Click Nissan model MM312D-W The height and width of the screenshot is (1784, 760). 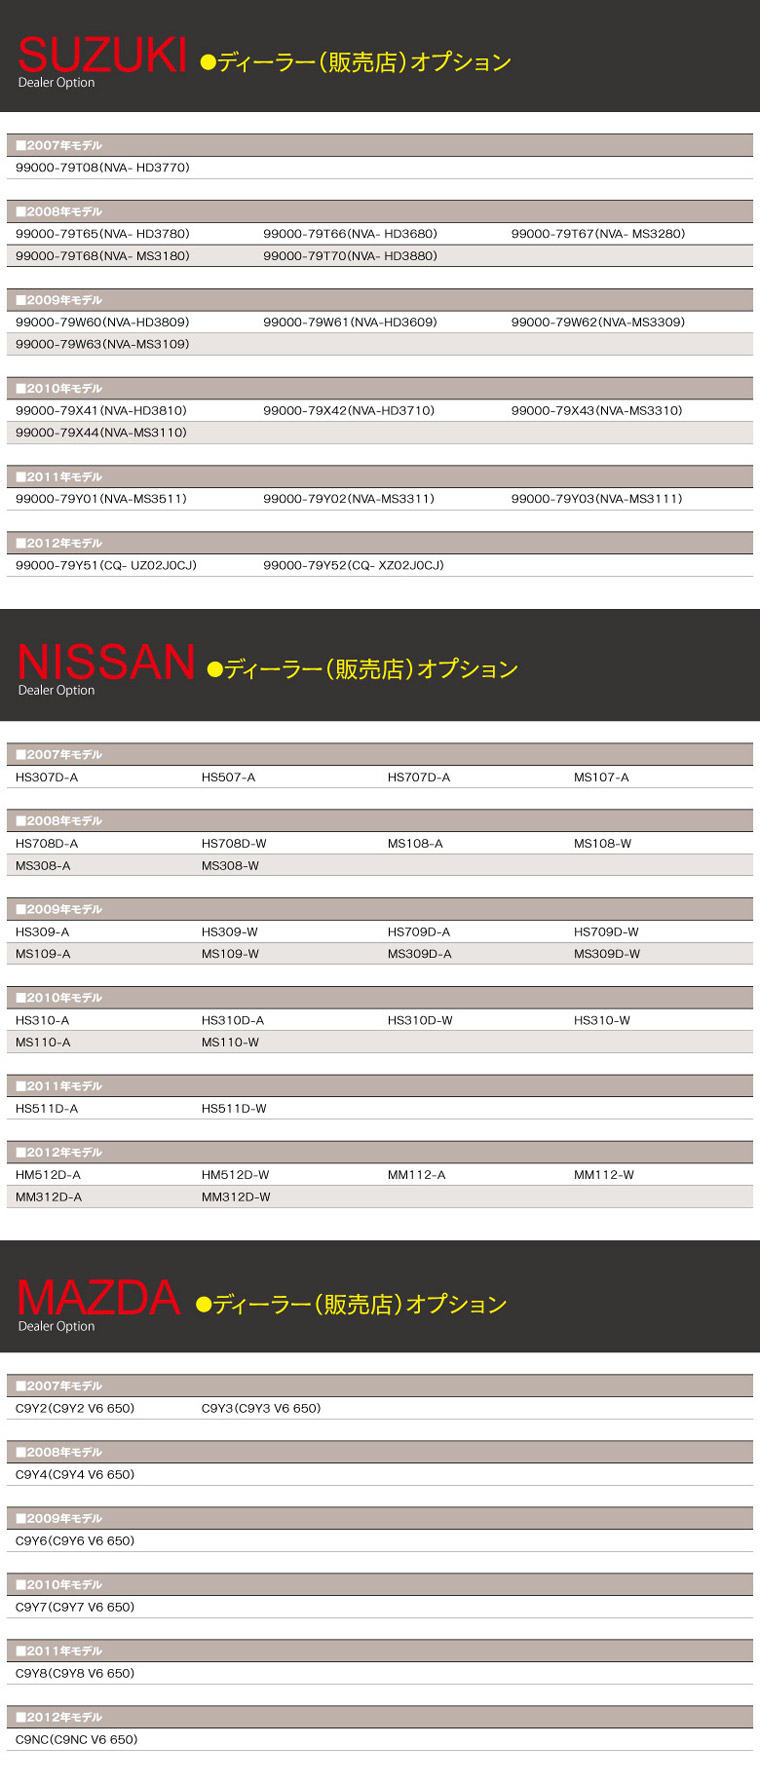pos(236,1197)
